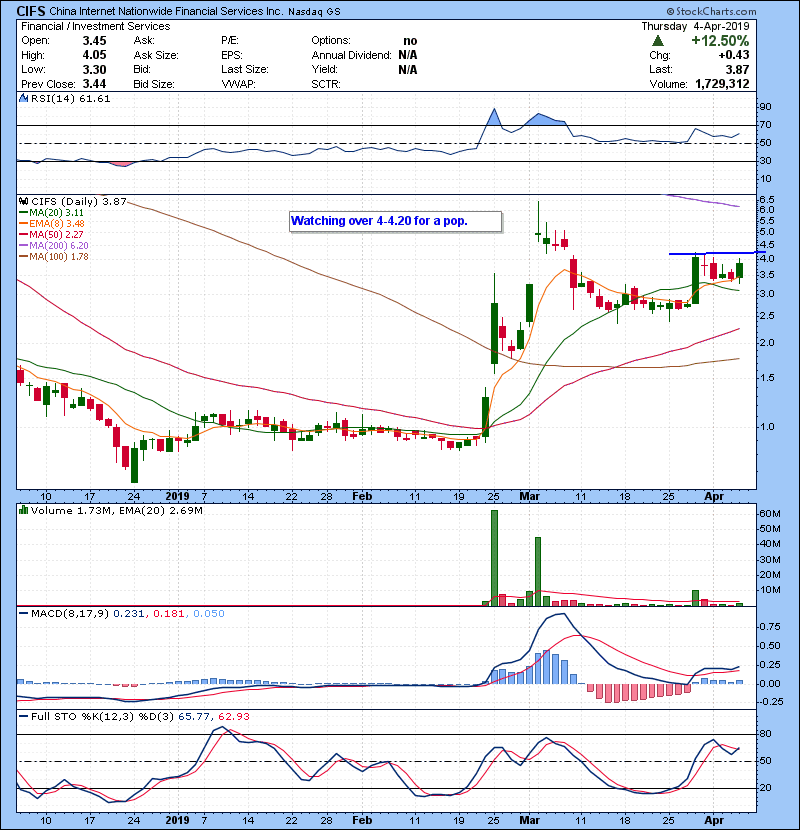
Task: Click the tallest green volume bar near 60M
Action: tap(495, 558)
